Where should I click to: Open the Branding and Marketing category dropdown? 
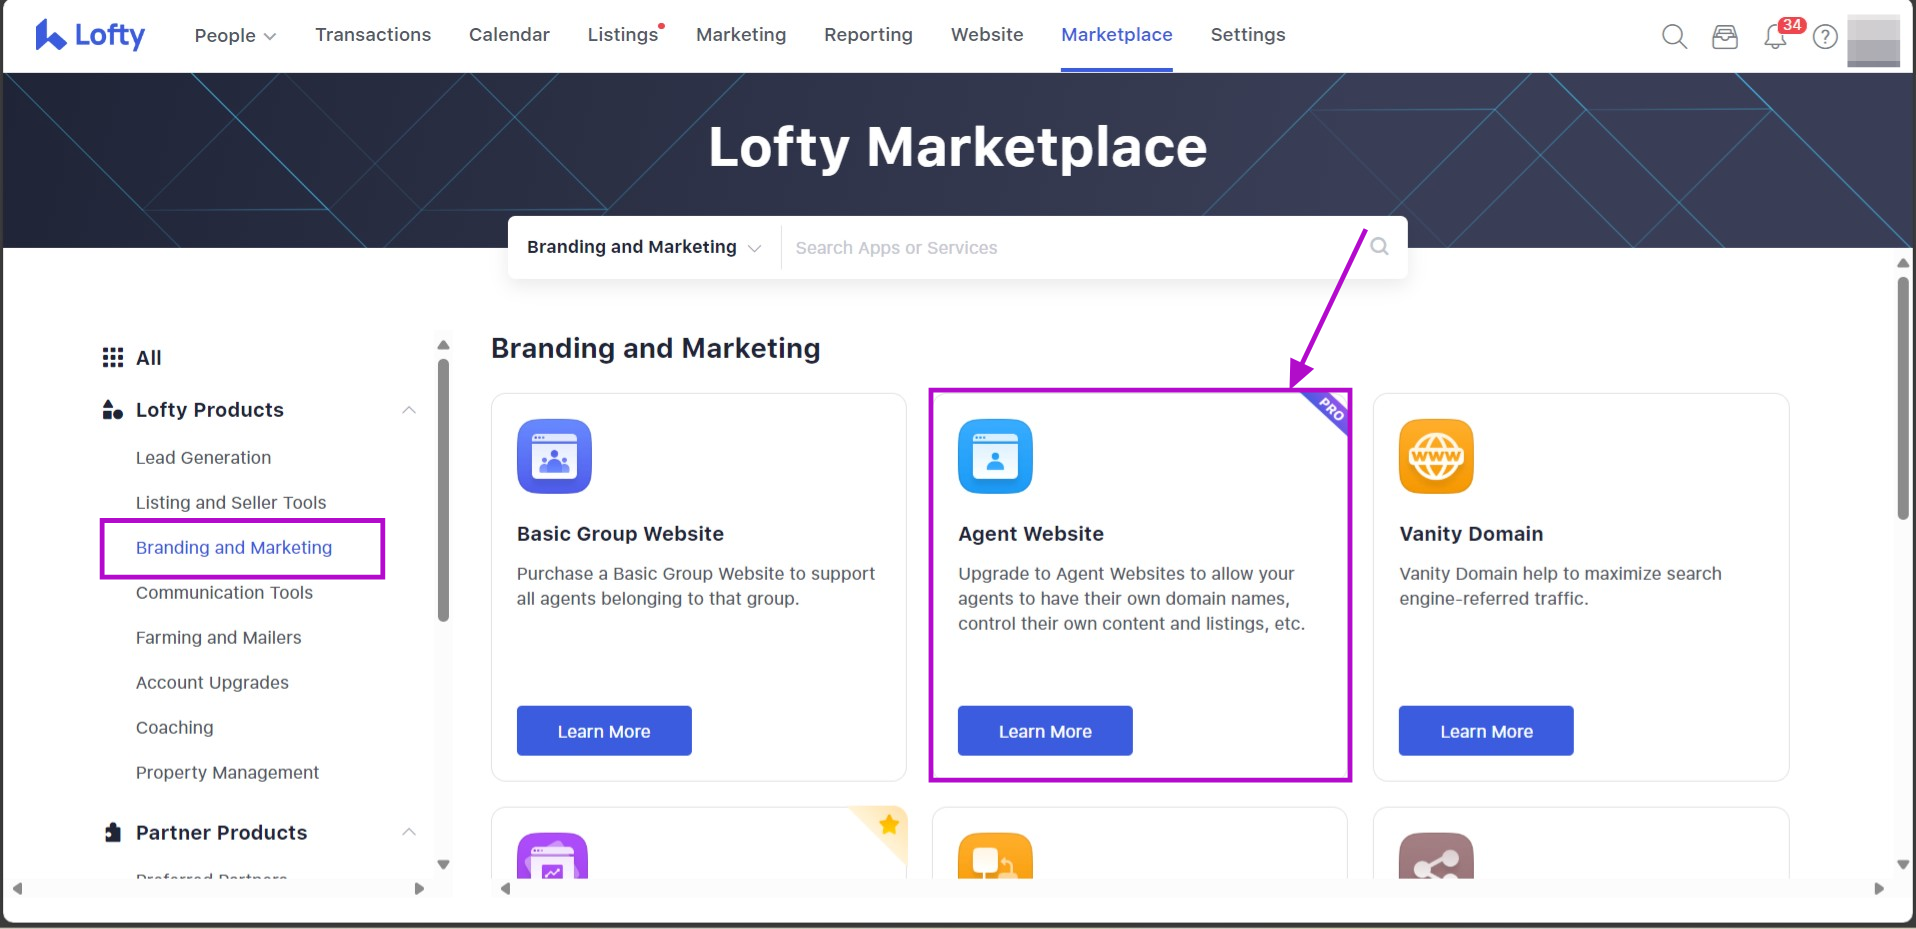(644, 247)
